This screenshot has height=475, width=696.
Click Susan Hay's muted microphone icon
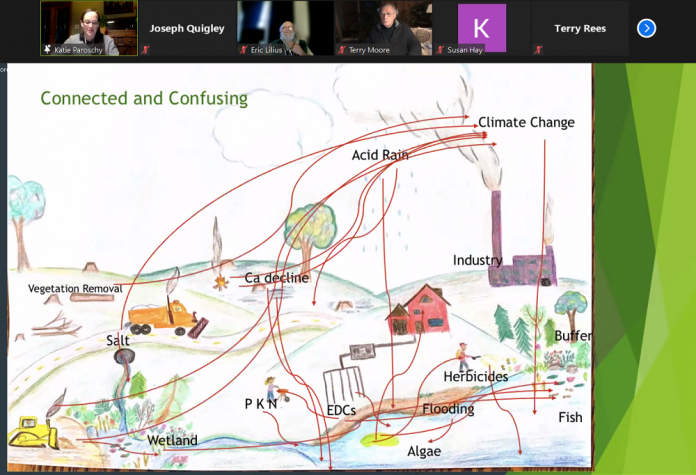tap(440, 49)
